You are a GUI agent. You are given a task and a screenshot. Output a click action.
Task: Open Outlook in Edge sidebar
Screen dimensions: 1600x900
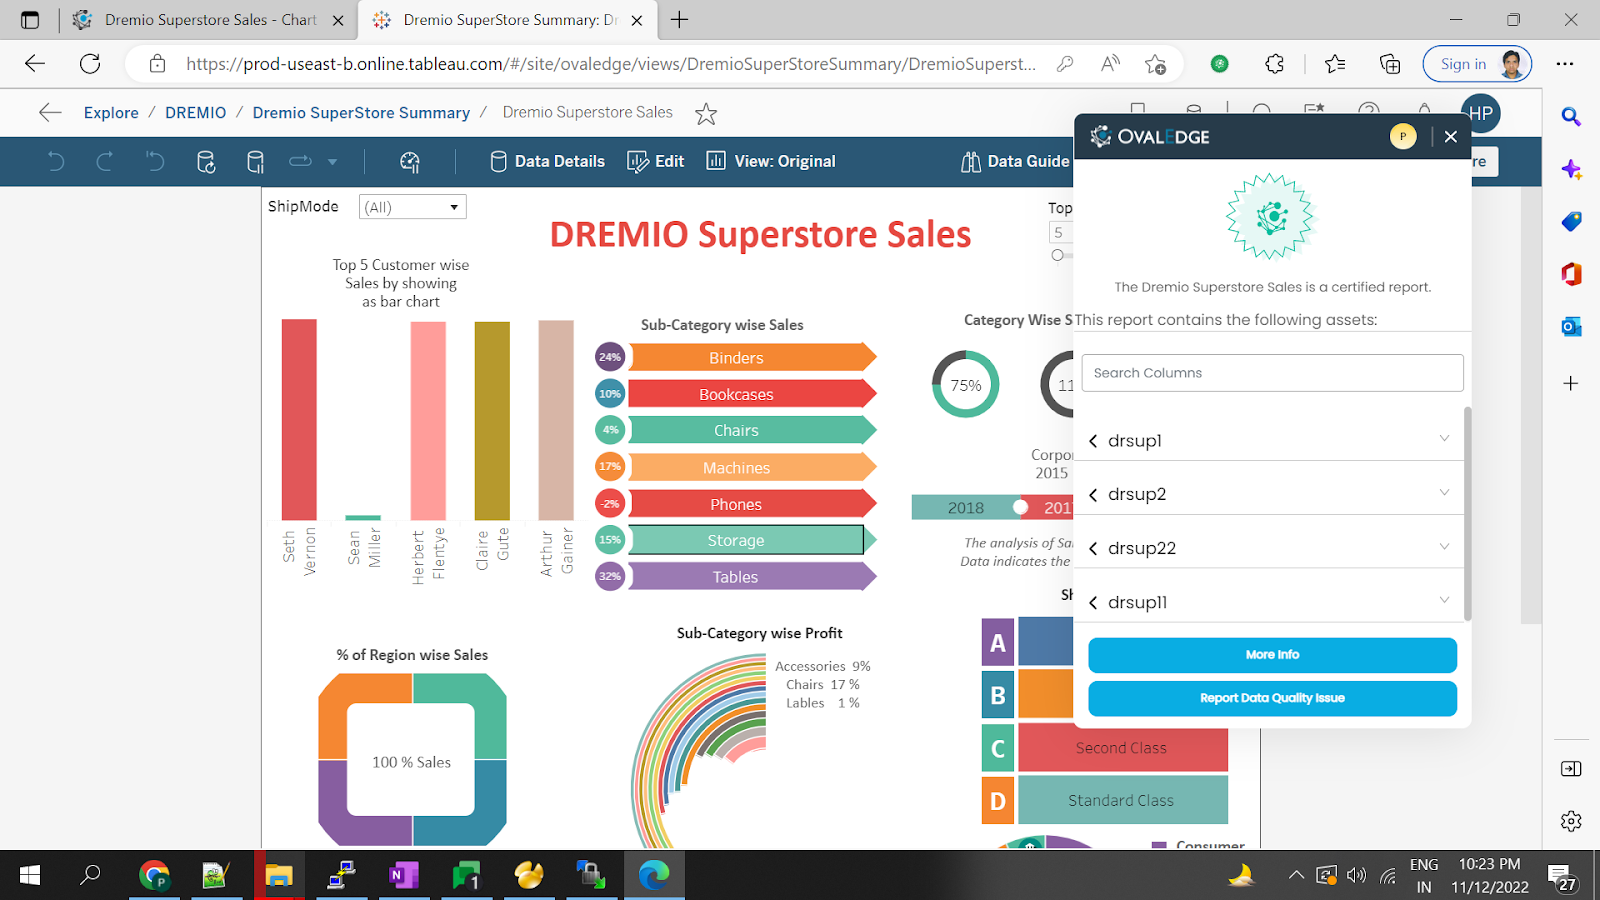click(1571, 326)
